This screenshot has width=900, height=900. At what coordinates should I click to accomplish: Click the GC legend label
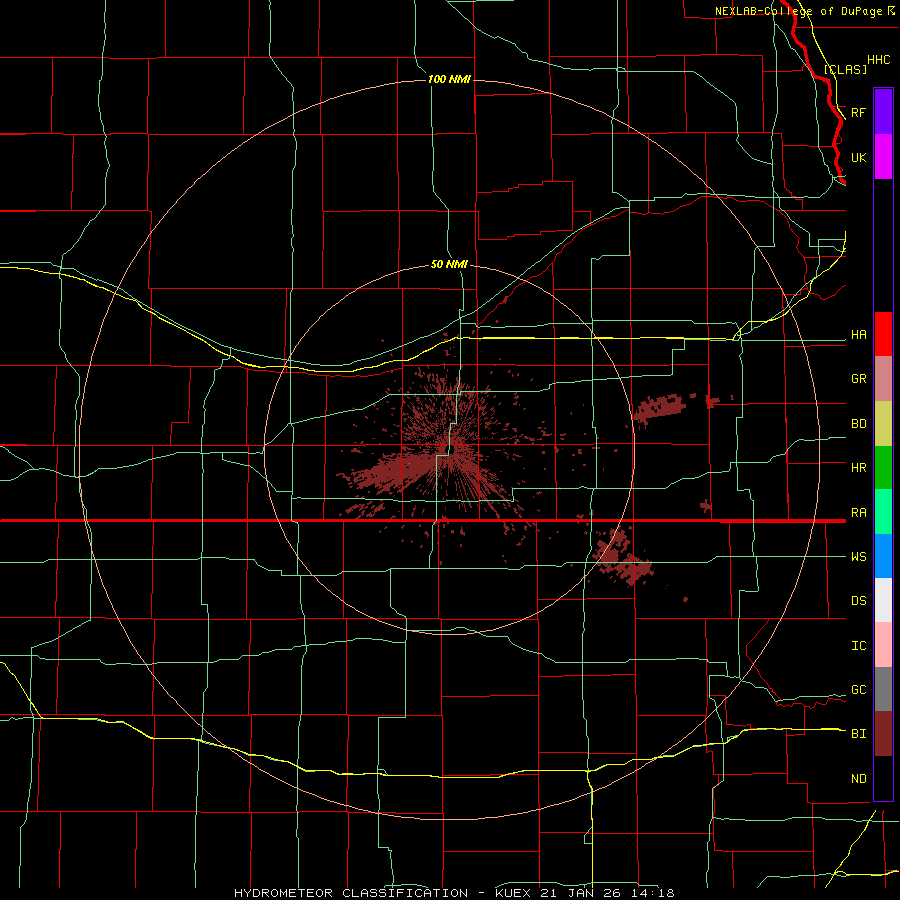click(x=858, y=689)
